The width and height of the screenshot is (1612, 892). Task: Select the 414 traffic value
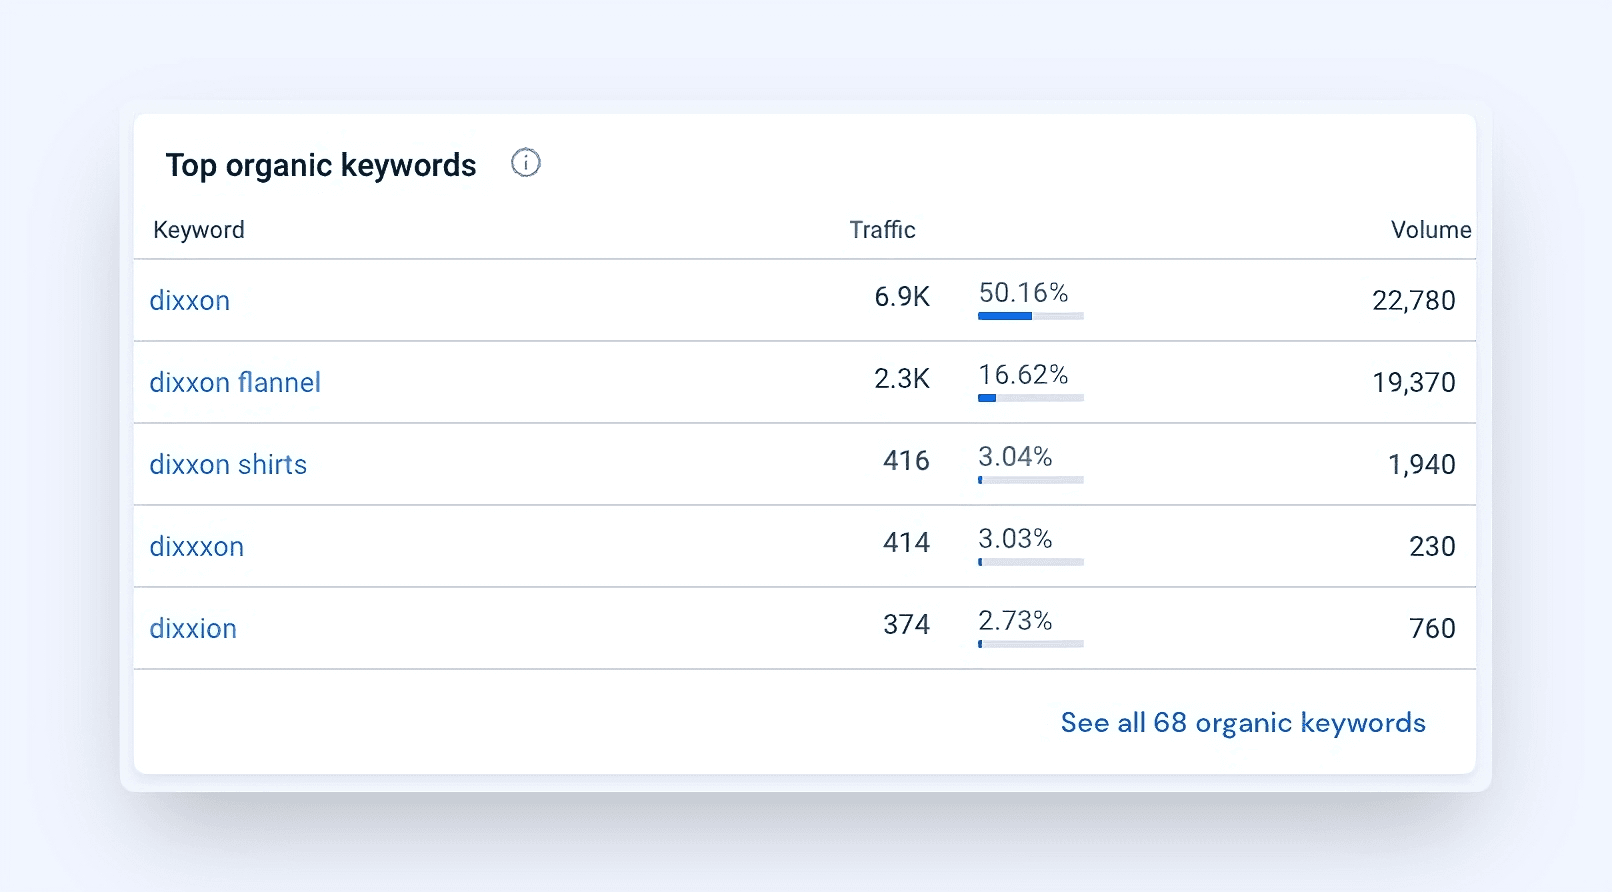pyautogui.click(x=907, y=543)
